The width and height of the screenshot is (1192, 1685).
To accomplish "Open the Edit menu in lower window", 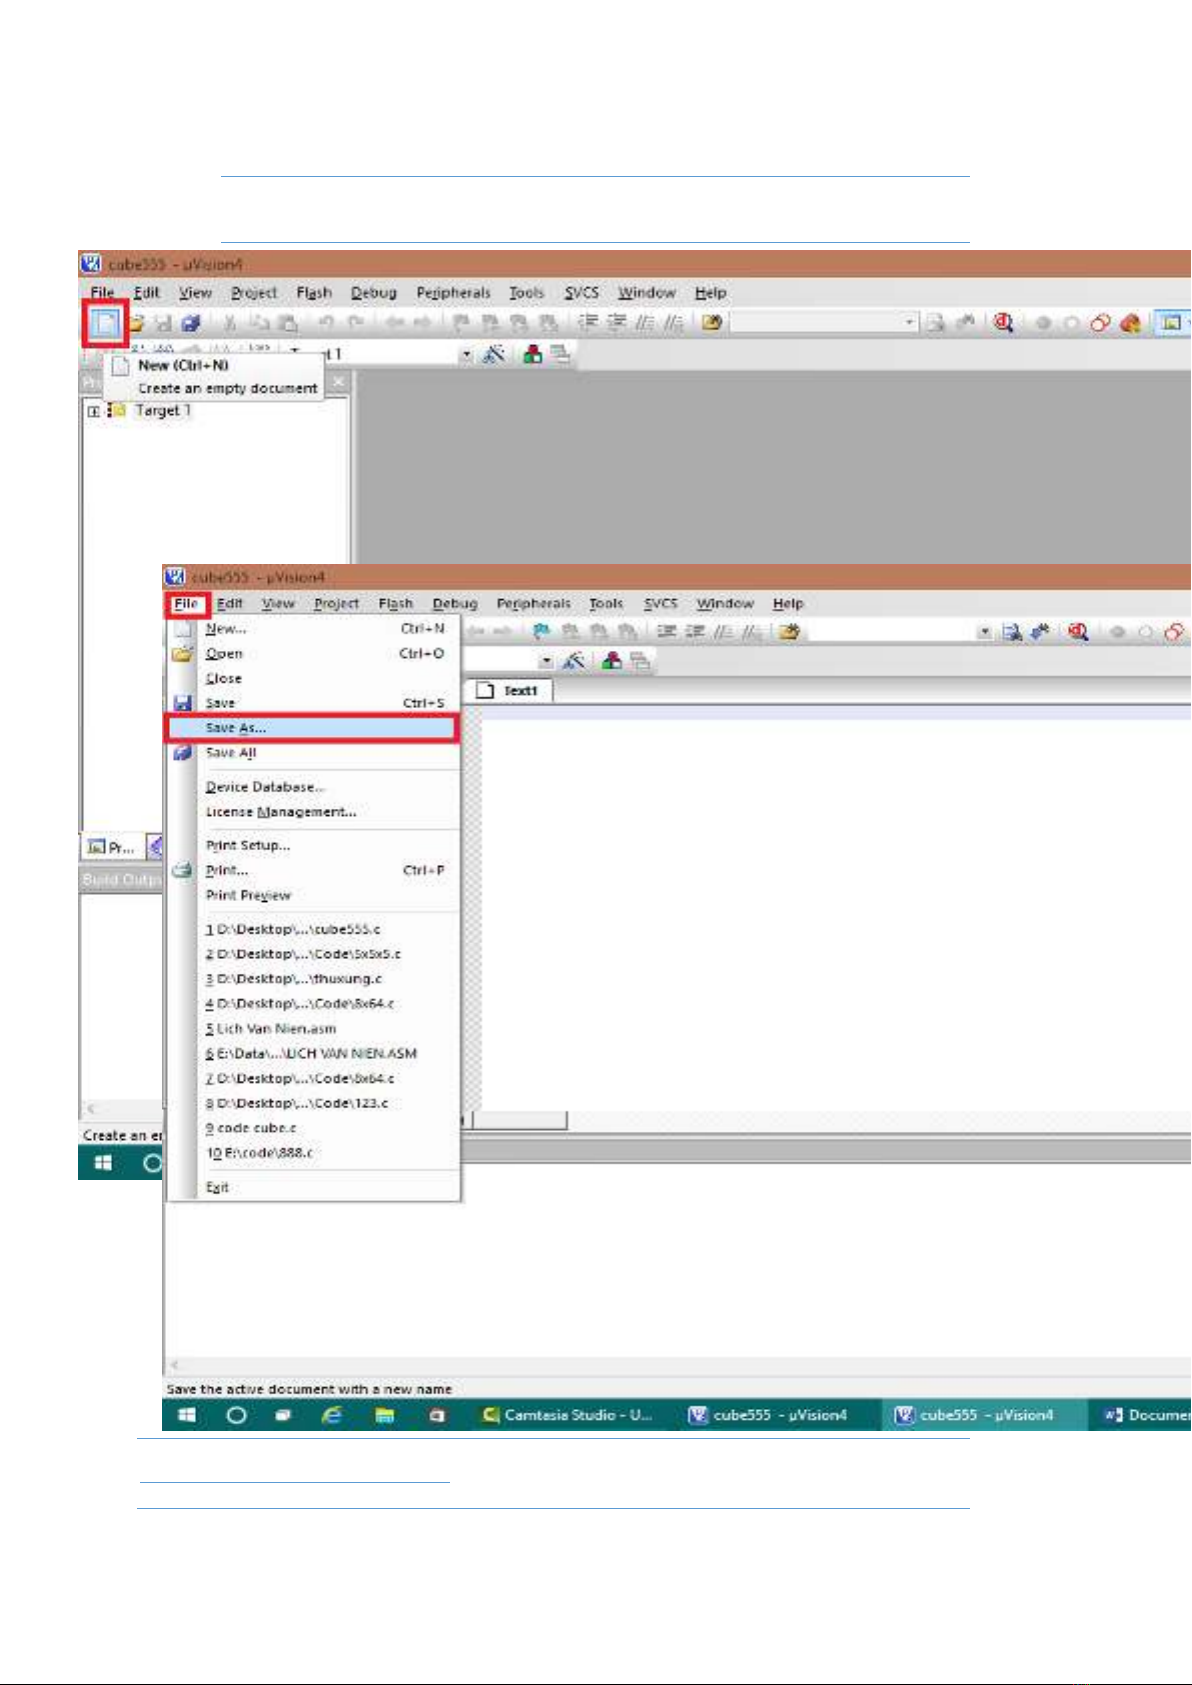I will (x=230, y=604).
